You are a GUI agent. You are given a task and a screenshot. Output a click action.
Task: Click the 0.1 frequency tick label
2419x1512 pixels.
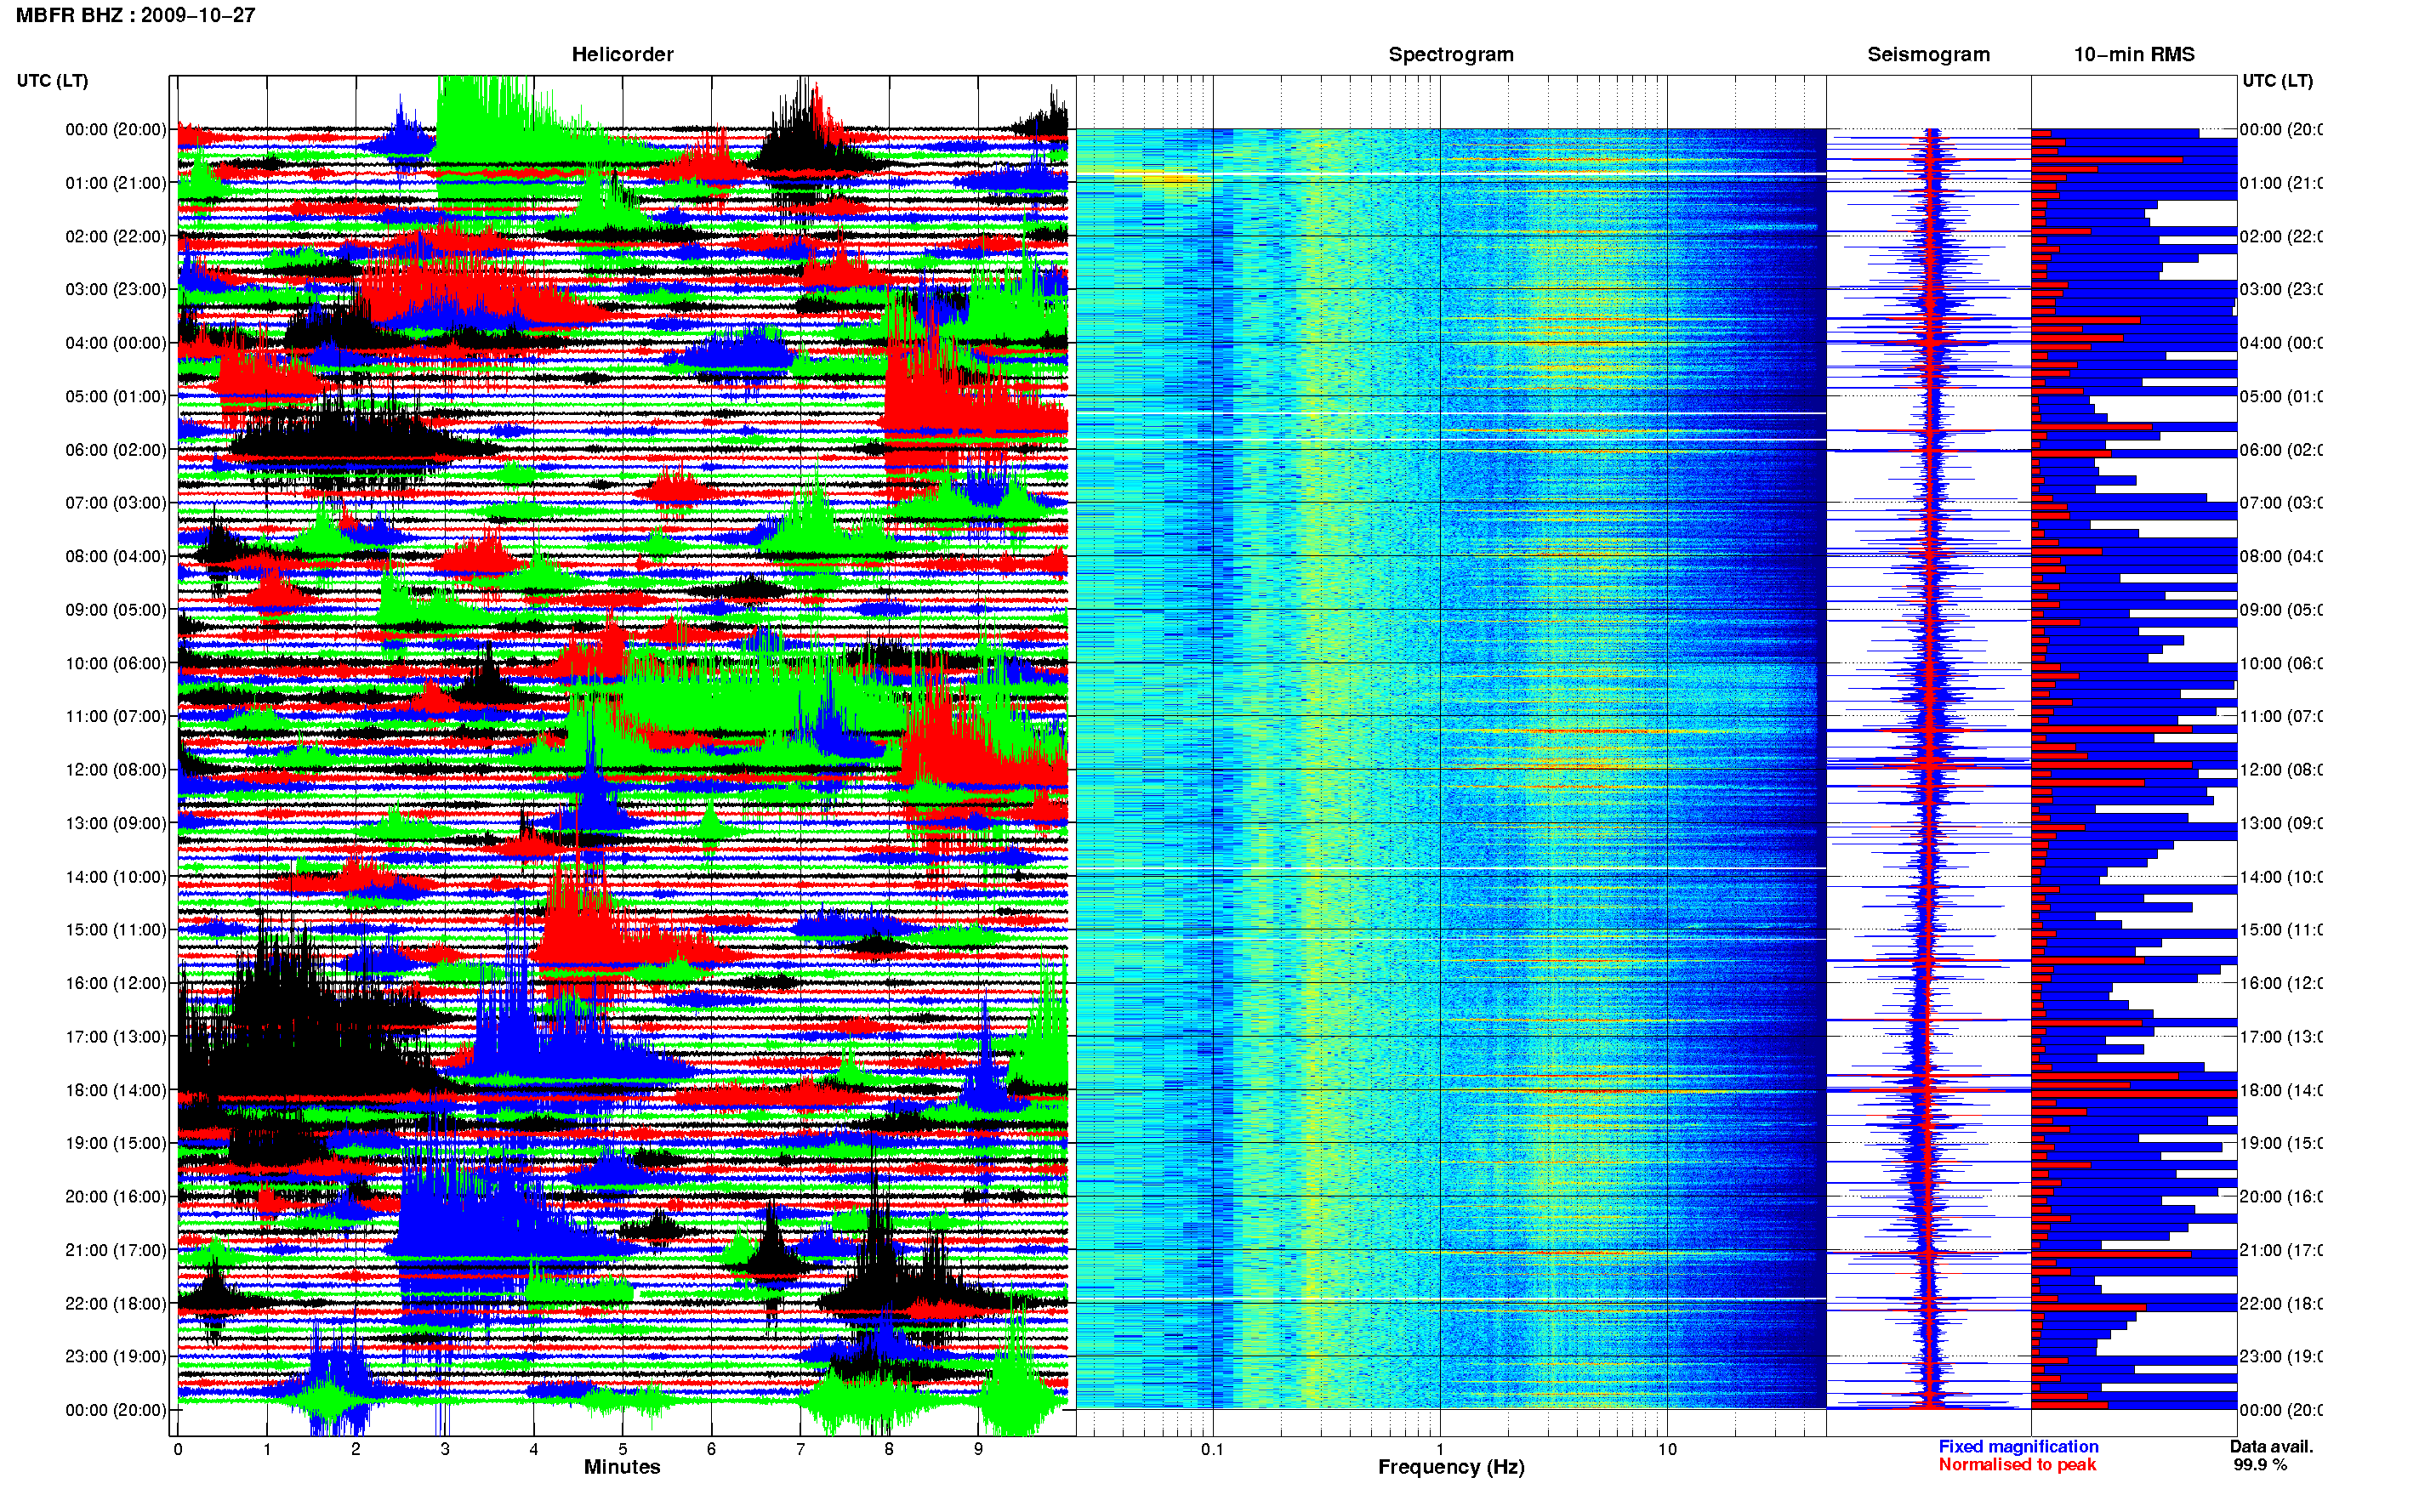1212,1449
